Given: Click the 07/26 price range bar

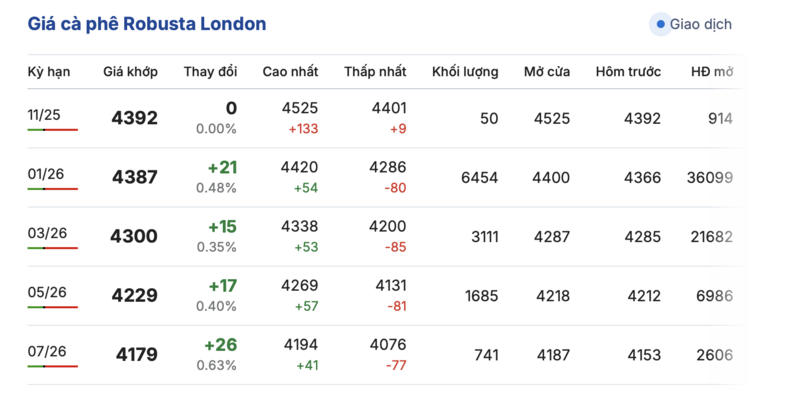Looking at the screenshot, I should pyautogui.click(x=53, y=366).
